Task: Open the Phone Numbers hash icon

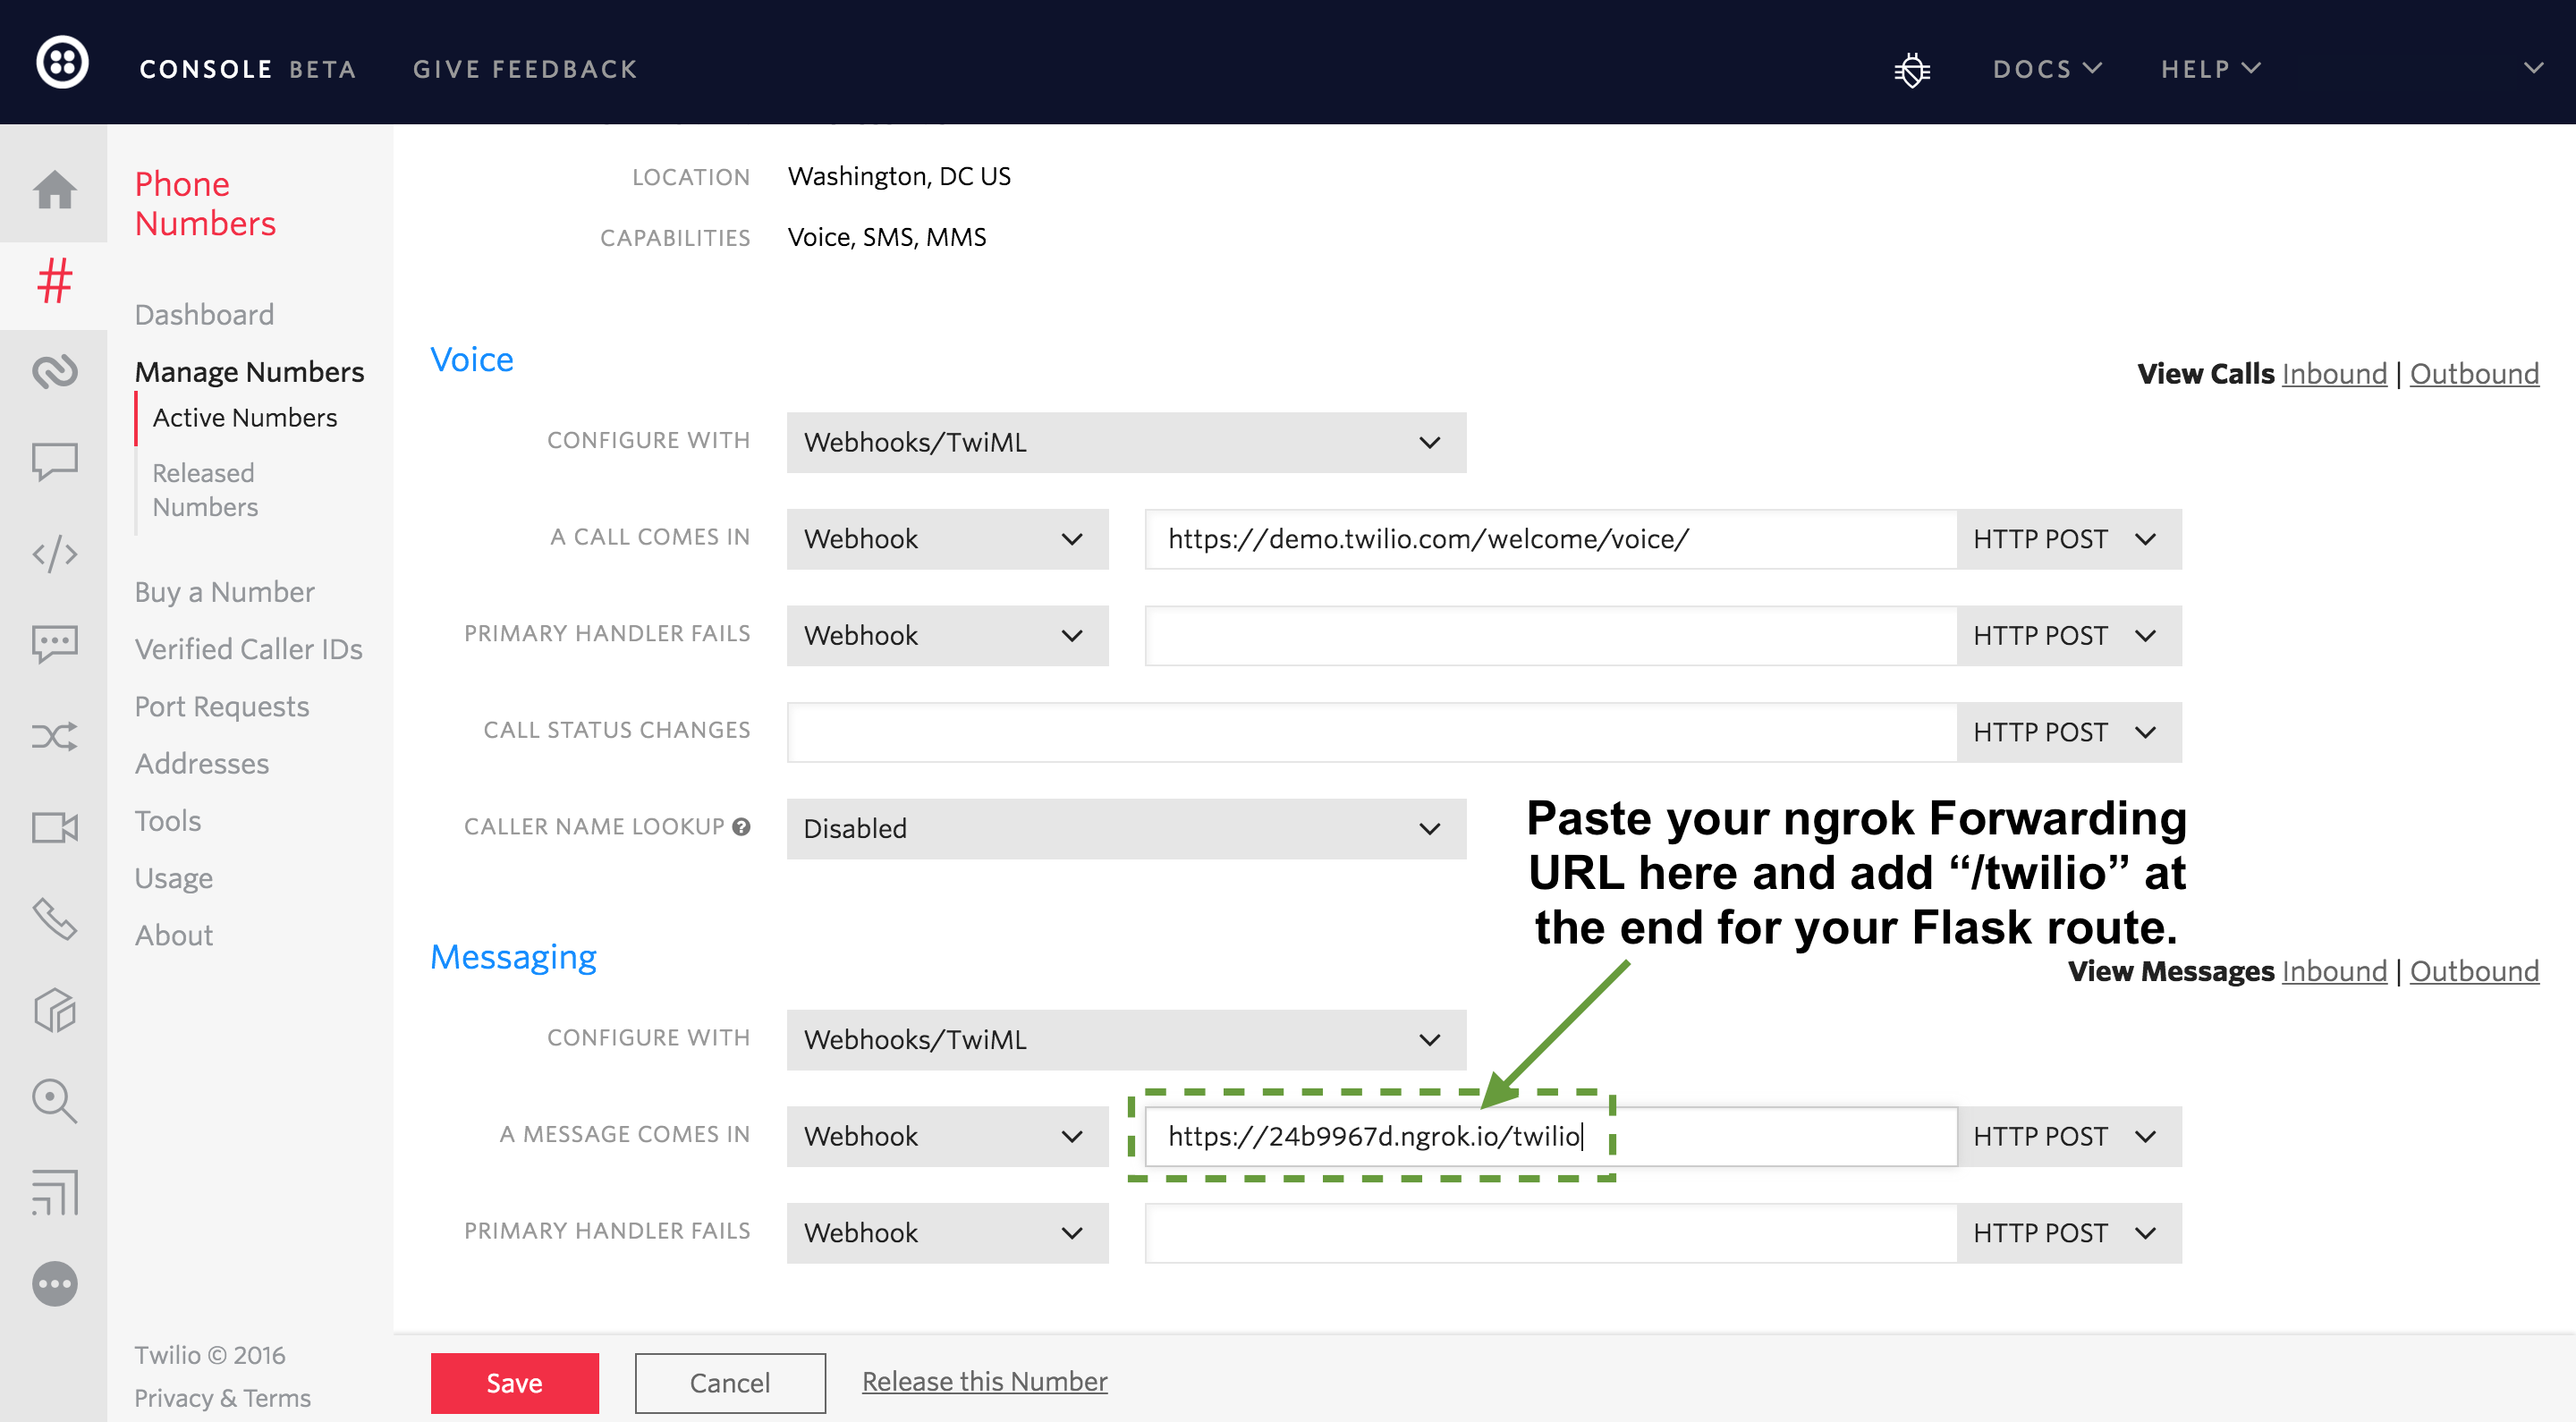Action: (54, 281)
